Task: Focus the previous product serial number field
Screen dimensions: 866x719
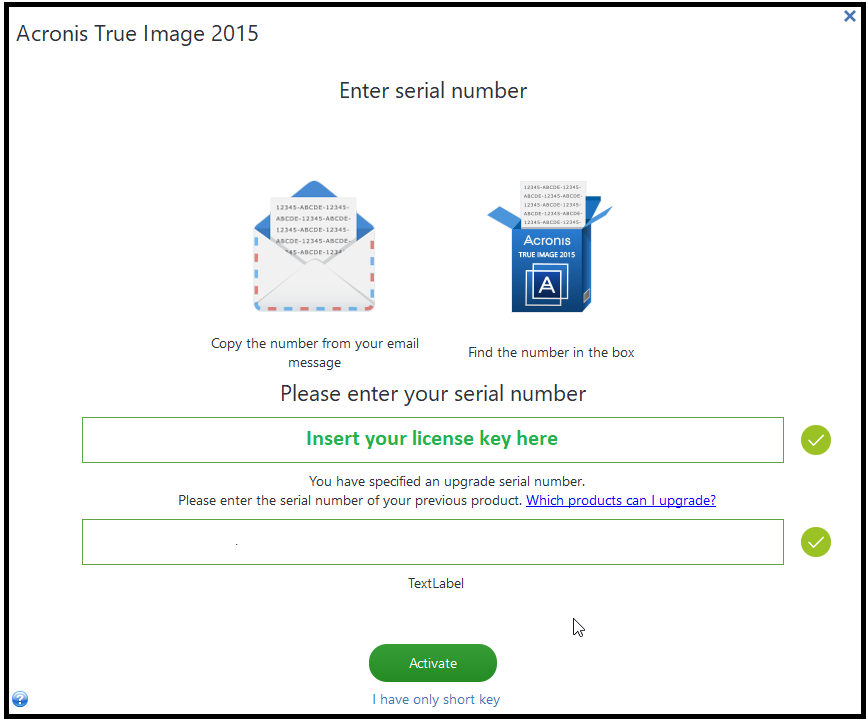Action: (432, 542)
